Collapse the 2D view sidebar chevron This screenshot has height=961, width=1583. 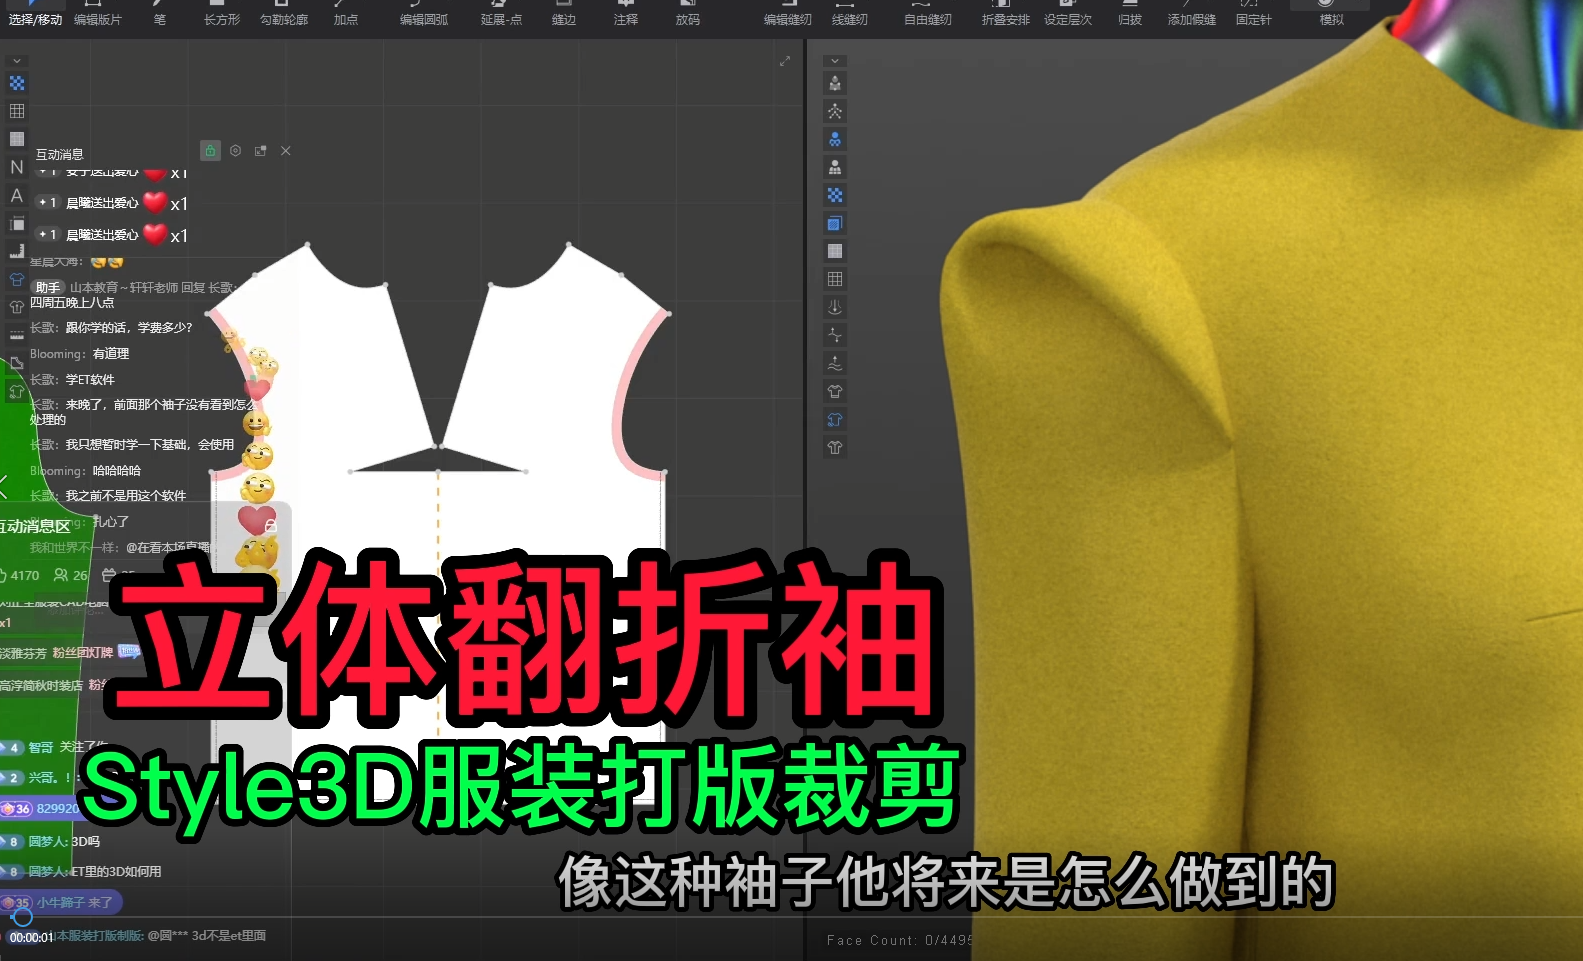pos(17,61)
